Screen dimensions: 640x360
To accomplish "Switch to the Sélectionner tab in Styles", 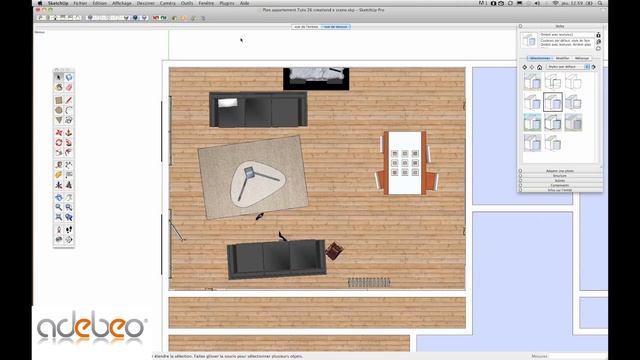I will pos(540,58).
